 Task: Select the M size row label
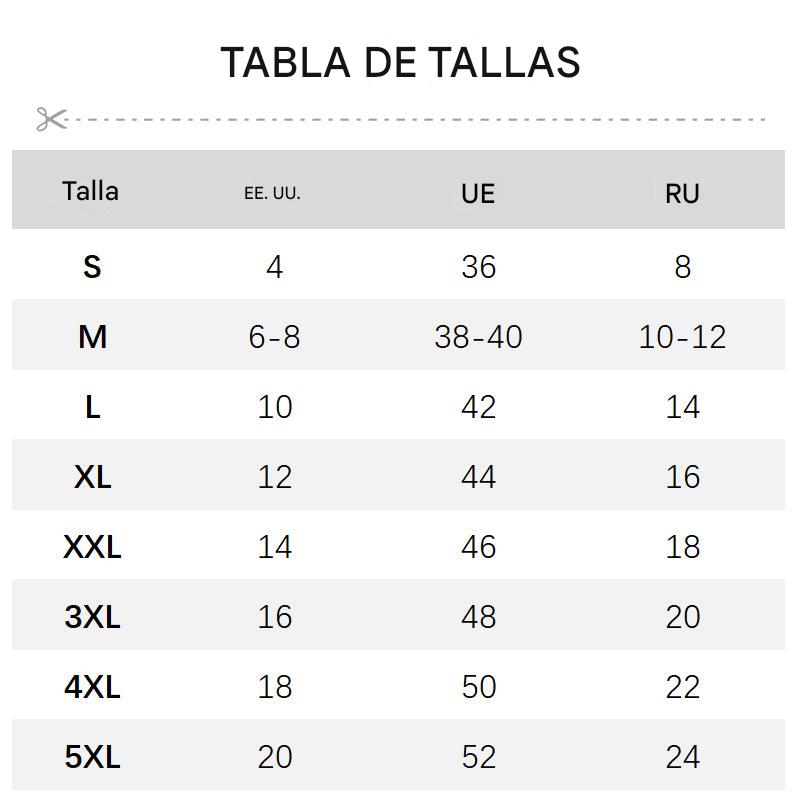tap(92, 337)
